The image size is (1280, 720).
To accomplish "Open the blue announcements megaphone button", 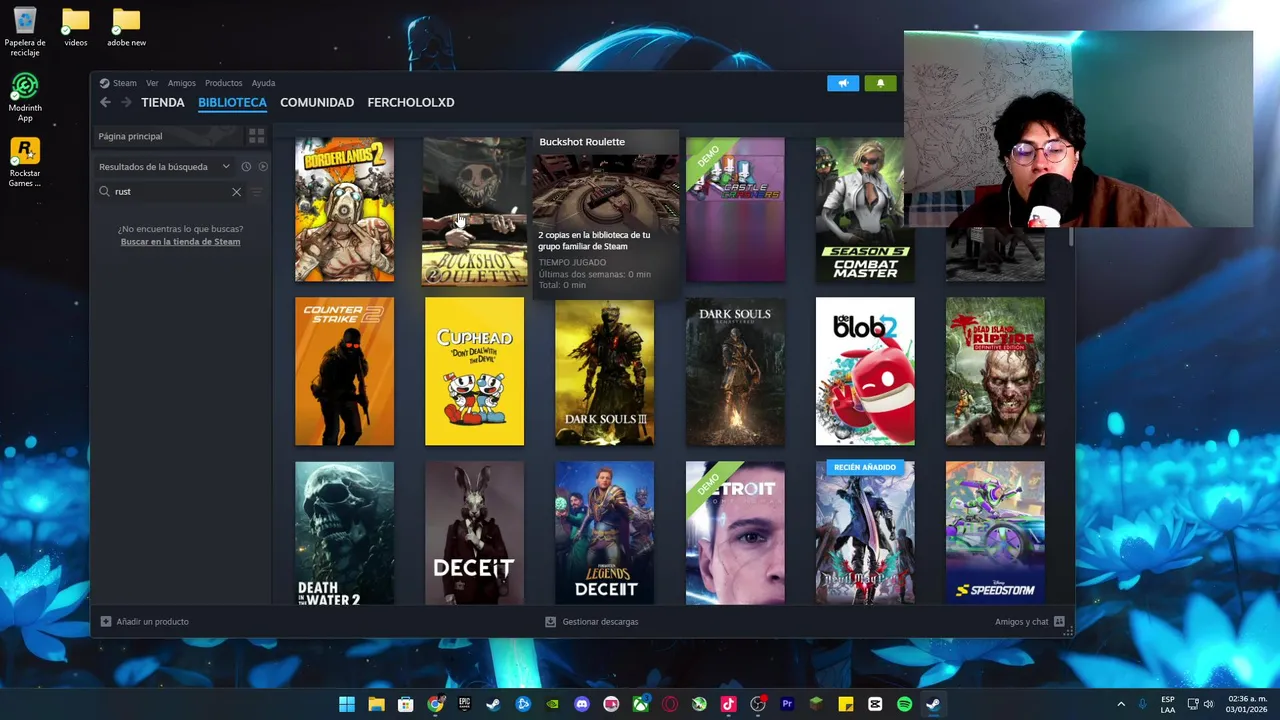I will 843,83.
